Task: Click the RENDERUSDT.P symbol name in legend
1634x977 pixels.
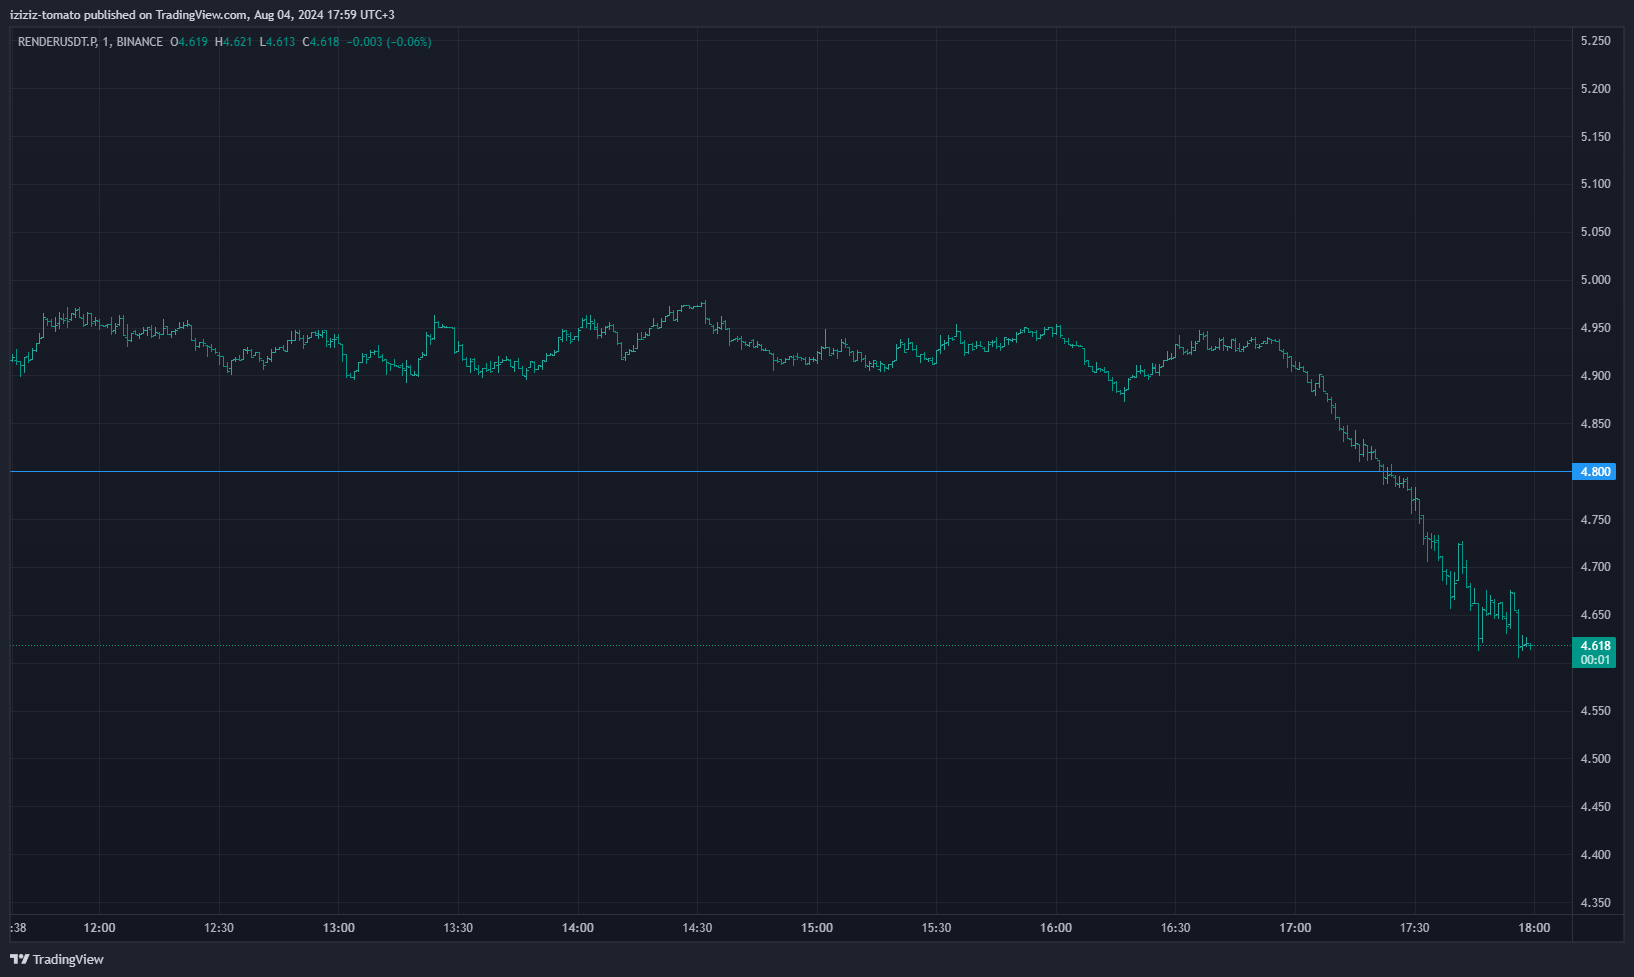Action: tap(57, 42)
